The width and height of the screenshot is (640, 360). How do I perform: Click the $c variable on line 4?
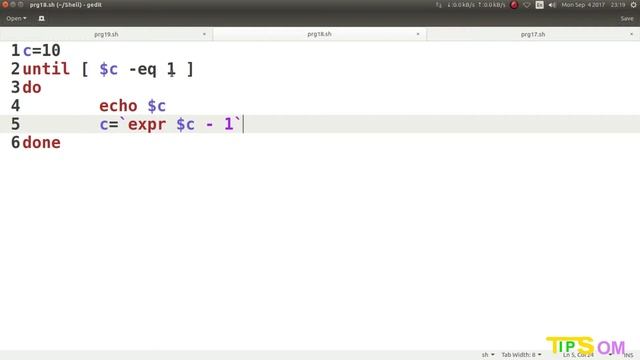coord(157,106)
